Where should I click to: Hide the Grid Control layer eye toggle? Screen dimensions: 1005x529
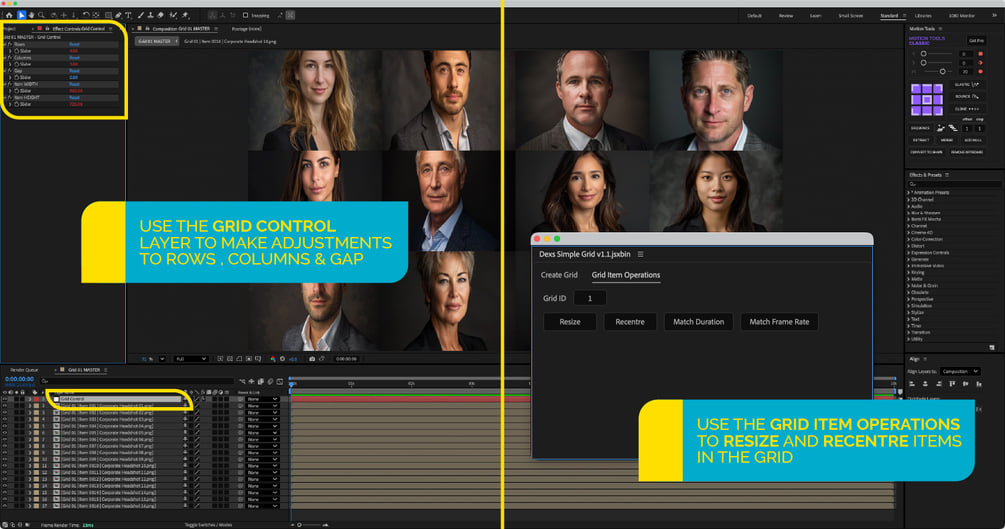[x=4, y=399]
